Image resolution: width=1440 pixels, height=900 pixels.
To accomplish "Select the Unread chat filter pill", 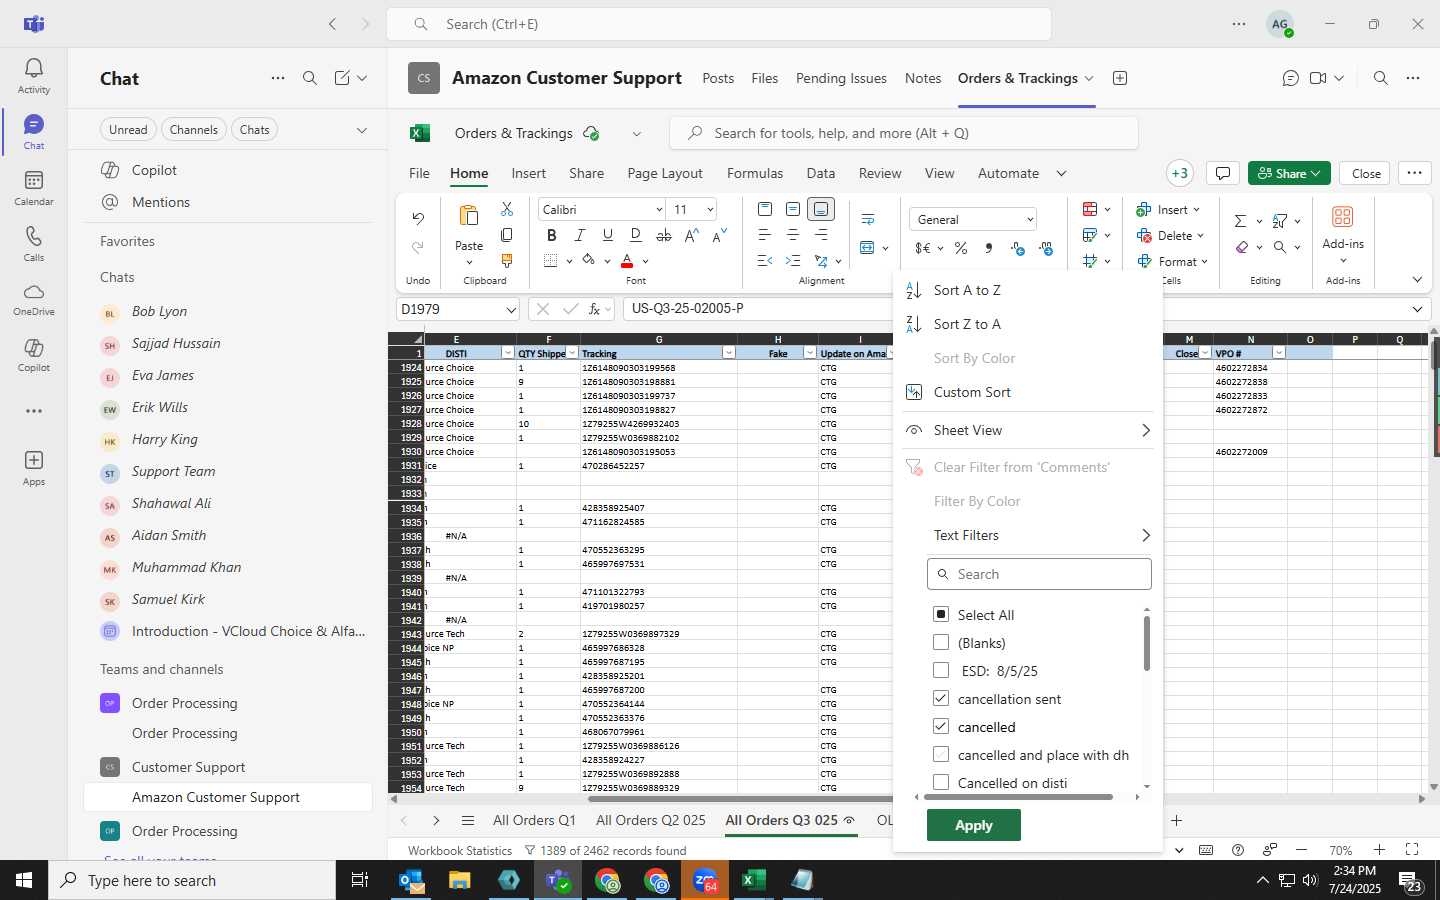I will (128, 129).
